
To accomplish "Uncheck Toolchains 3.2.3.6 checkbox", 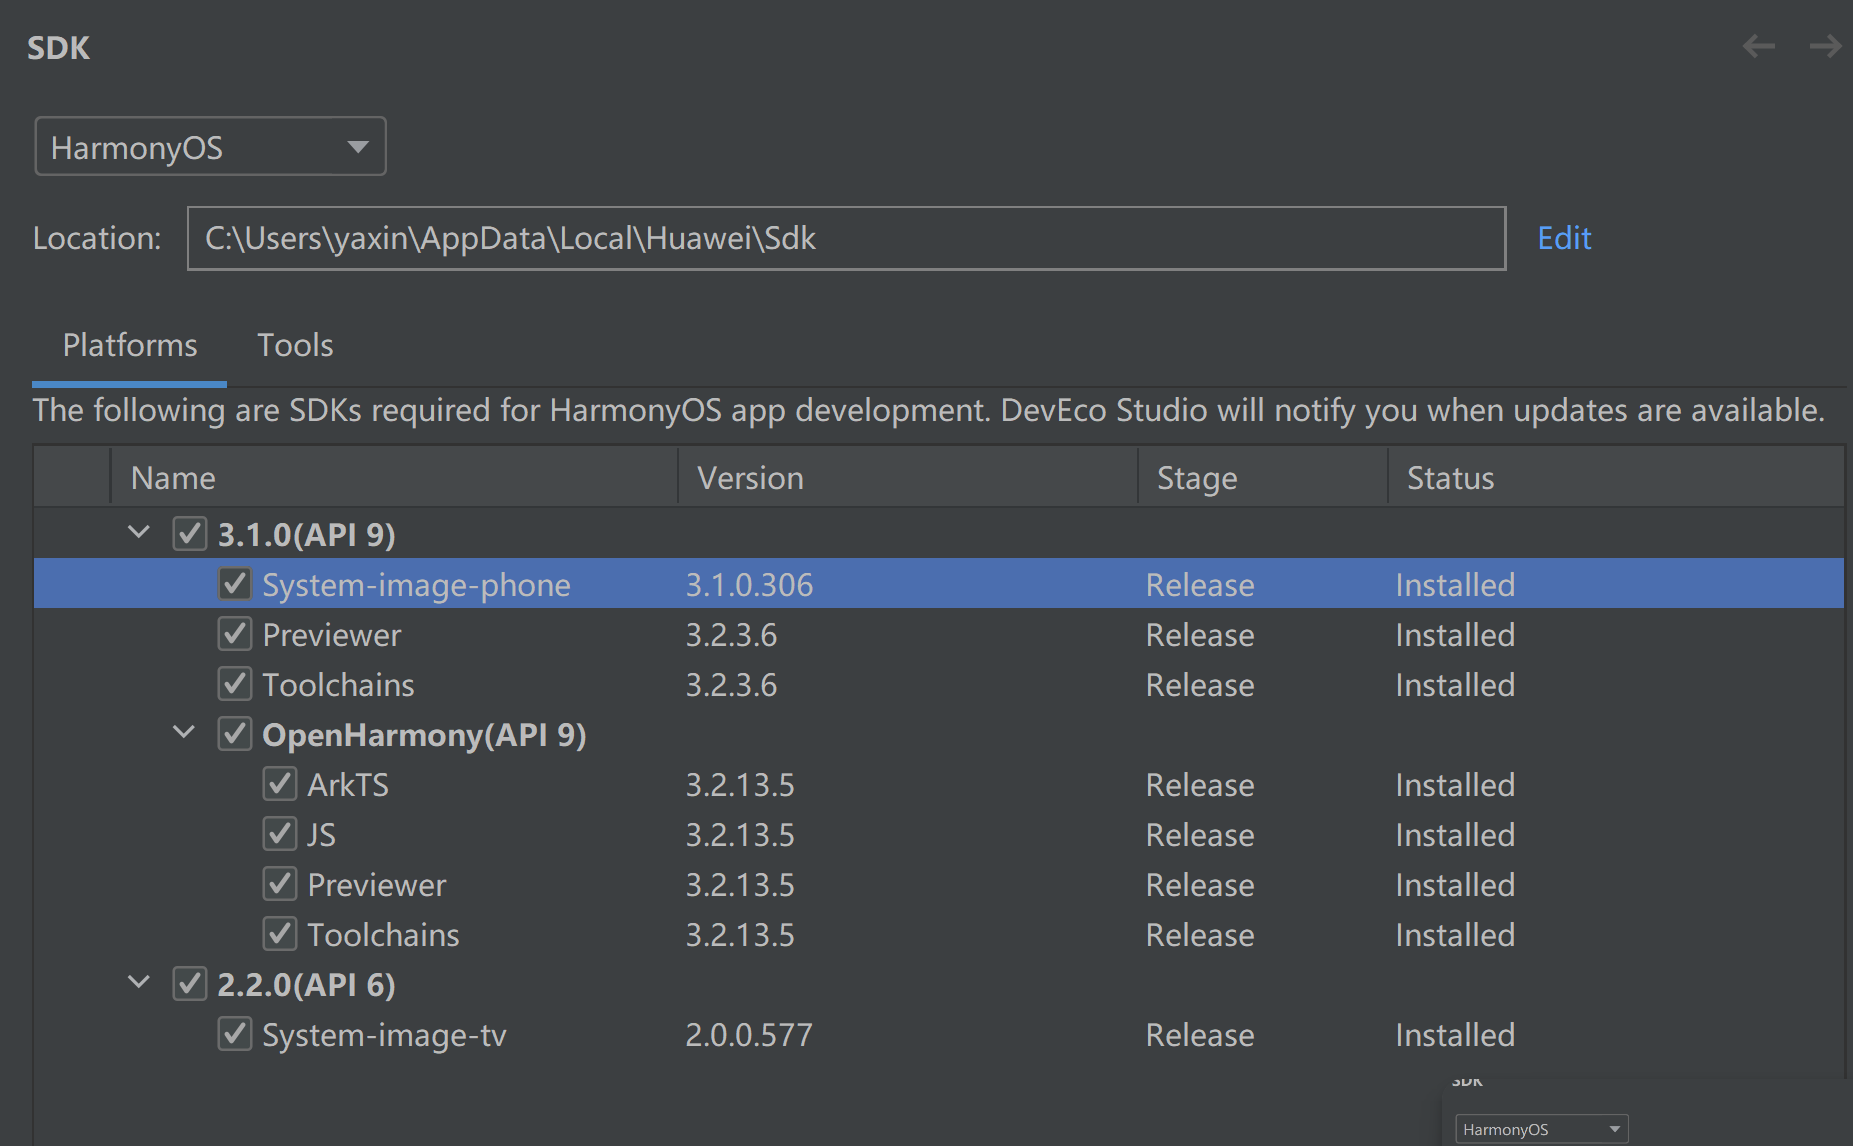I will coord(235,684).
